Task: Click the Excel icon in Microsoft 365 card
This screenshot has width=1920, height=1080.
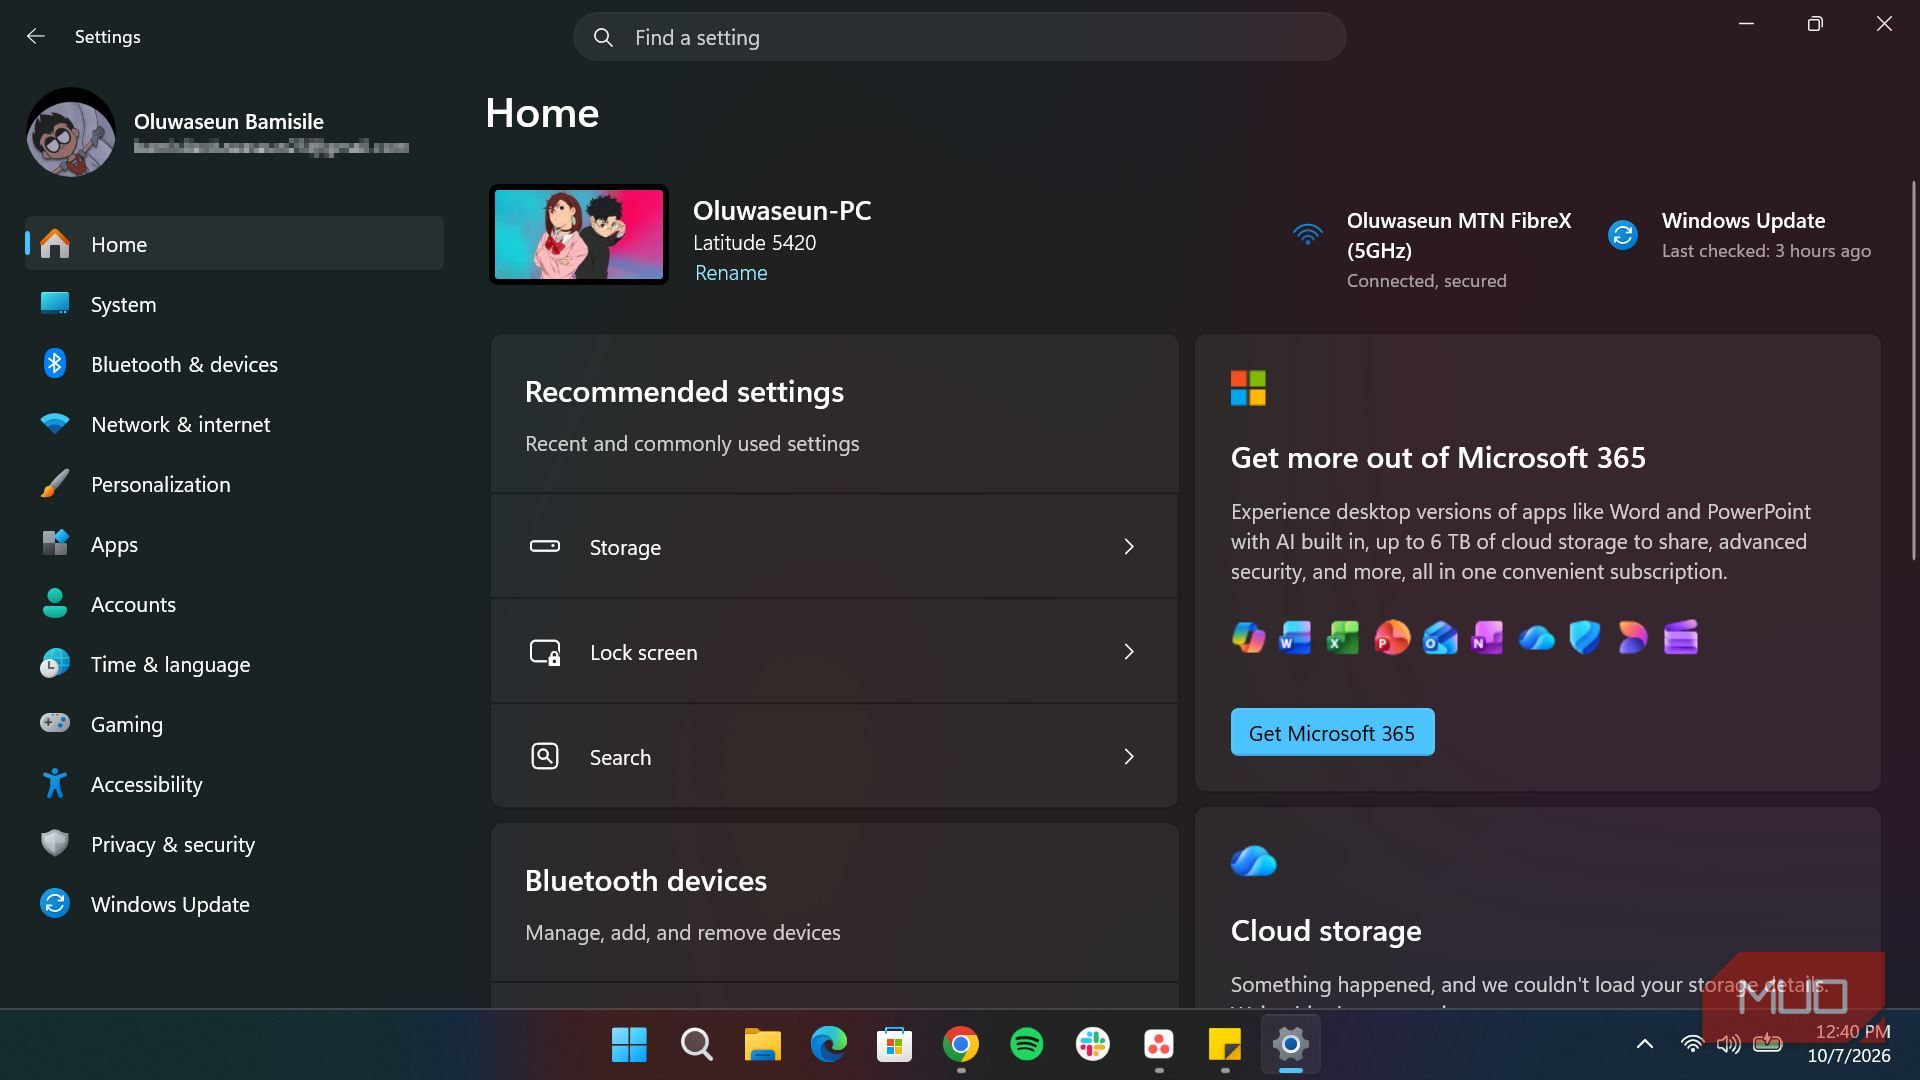Action: point(1343,637)
